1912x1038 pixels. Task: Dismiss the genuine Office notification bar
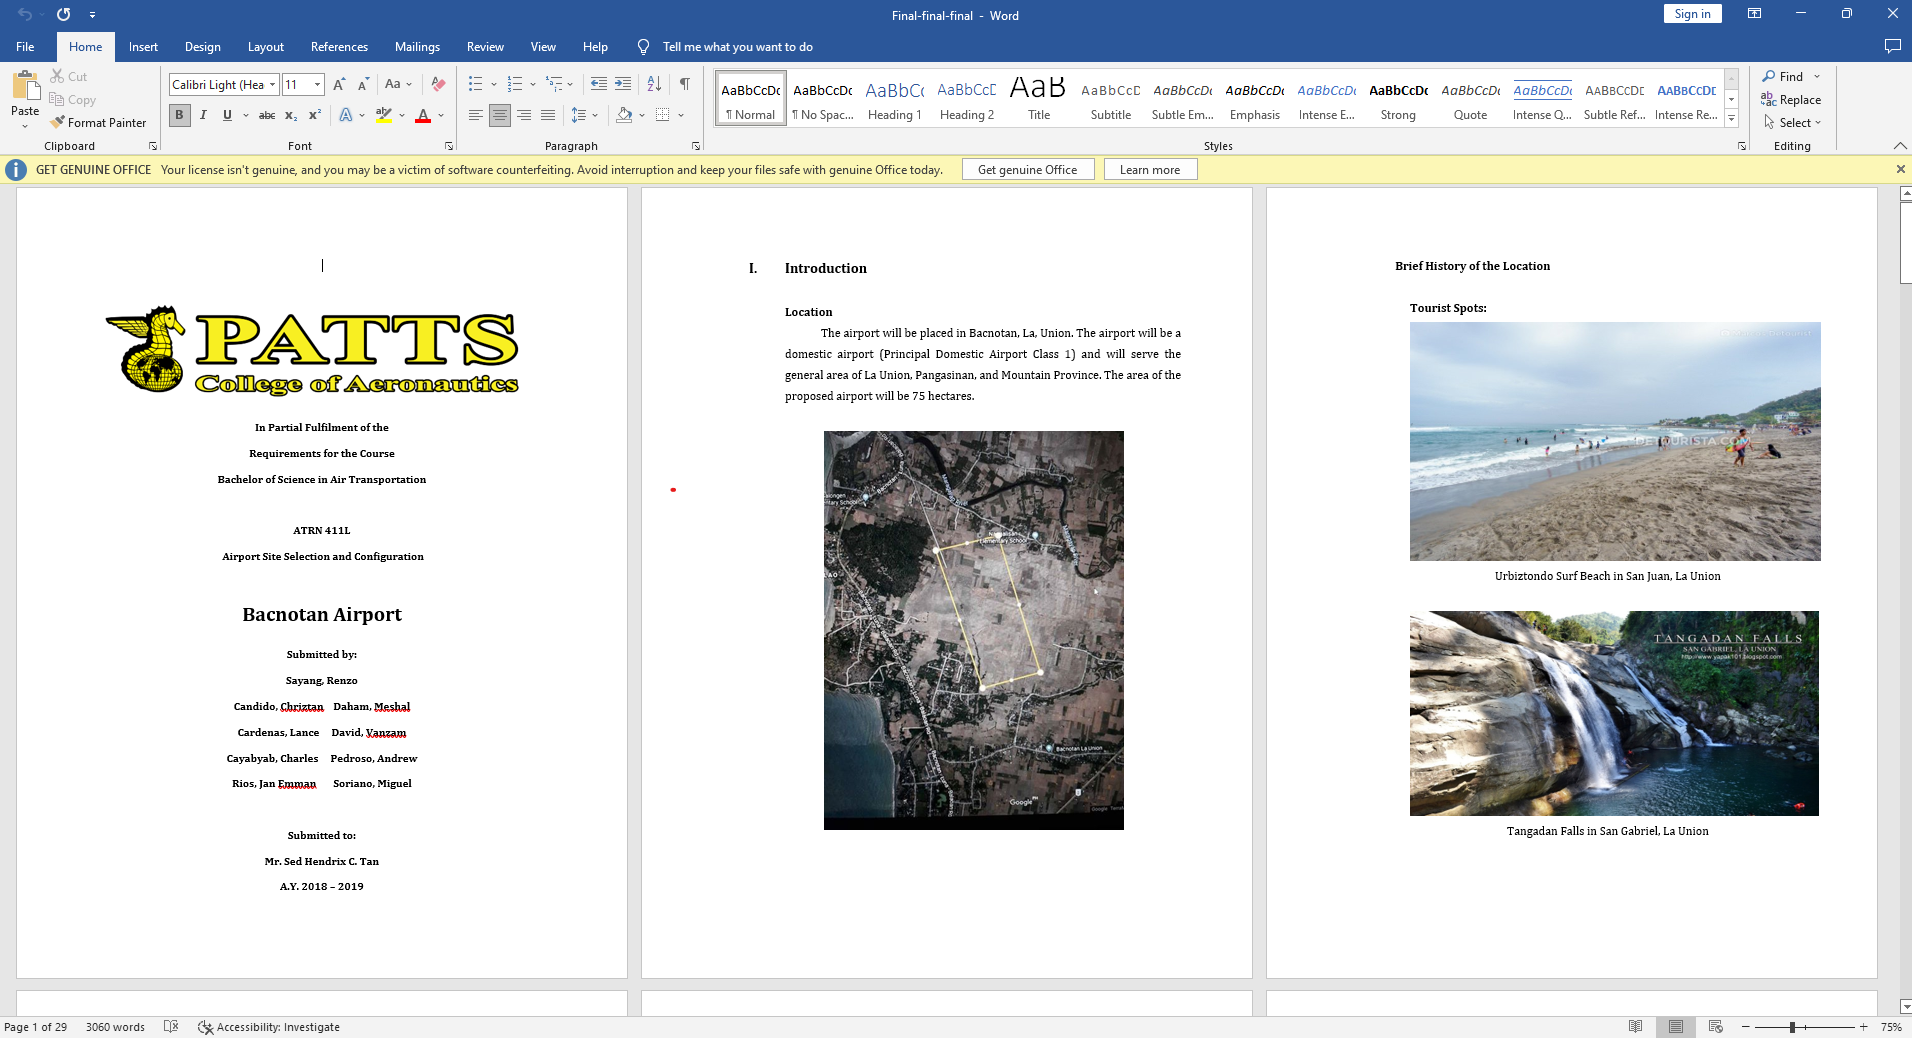click(1900, 170)
